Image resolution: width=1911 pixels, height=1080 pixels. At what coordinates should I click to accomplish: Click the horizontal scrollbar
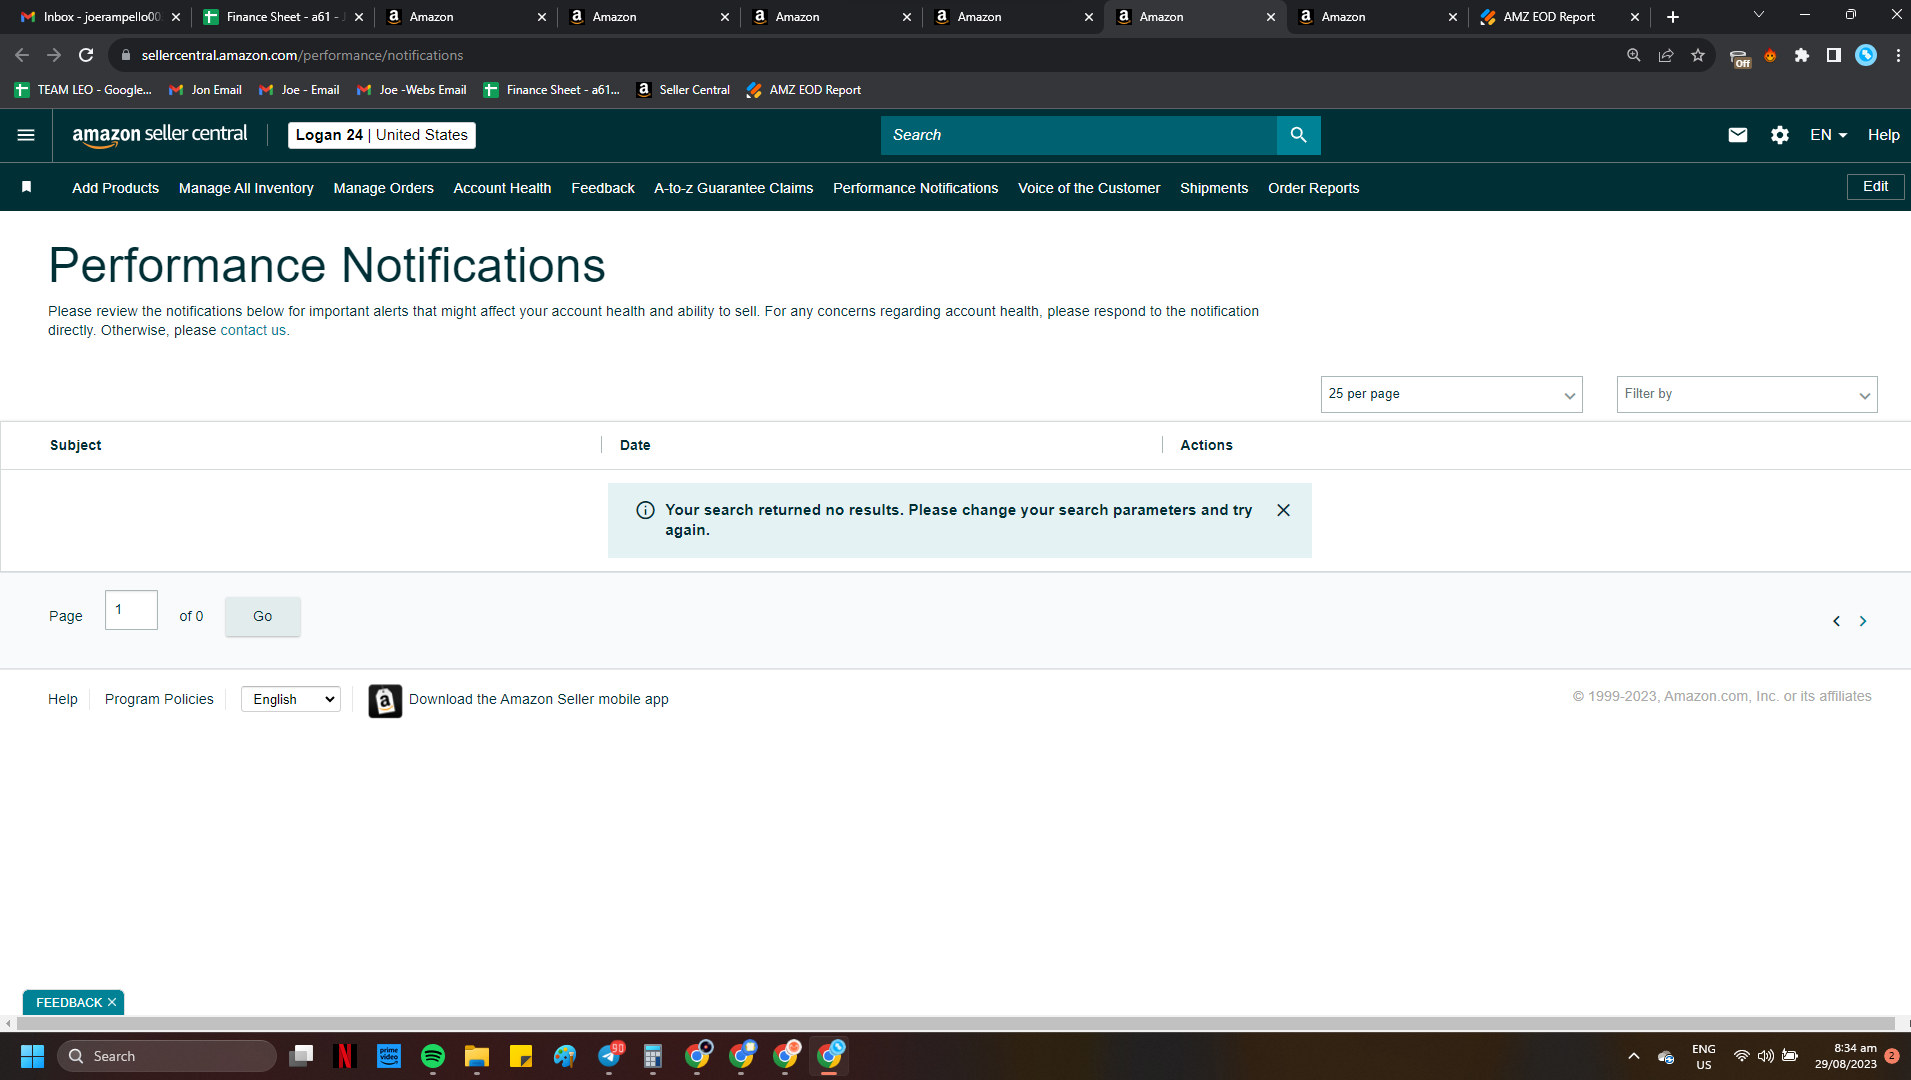pos(955,1023)
